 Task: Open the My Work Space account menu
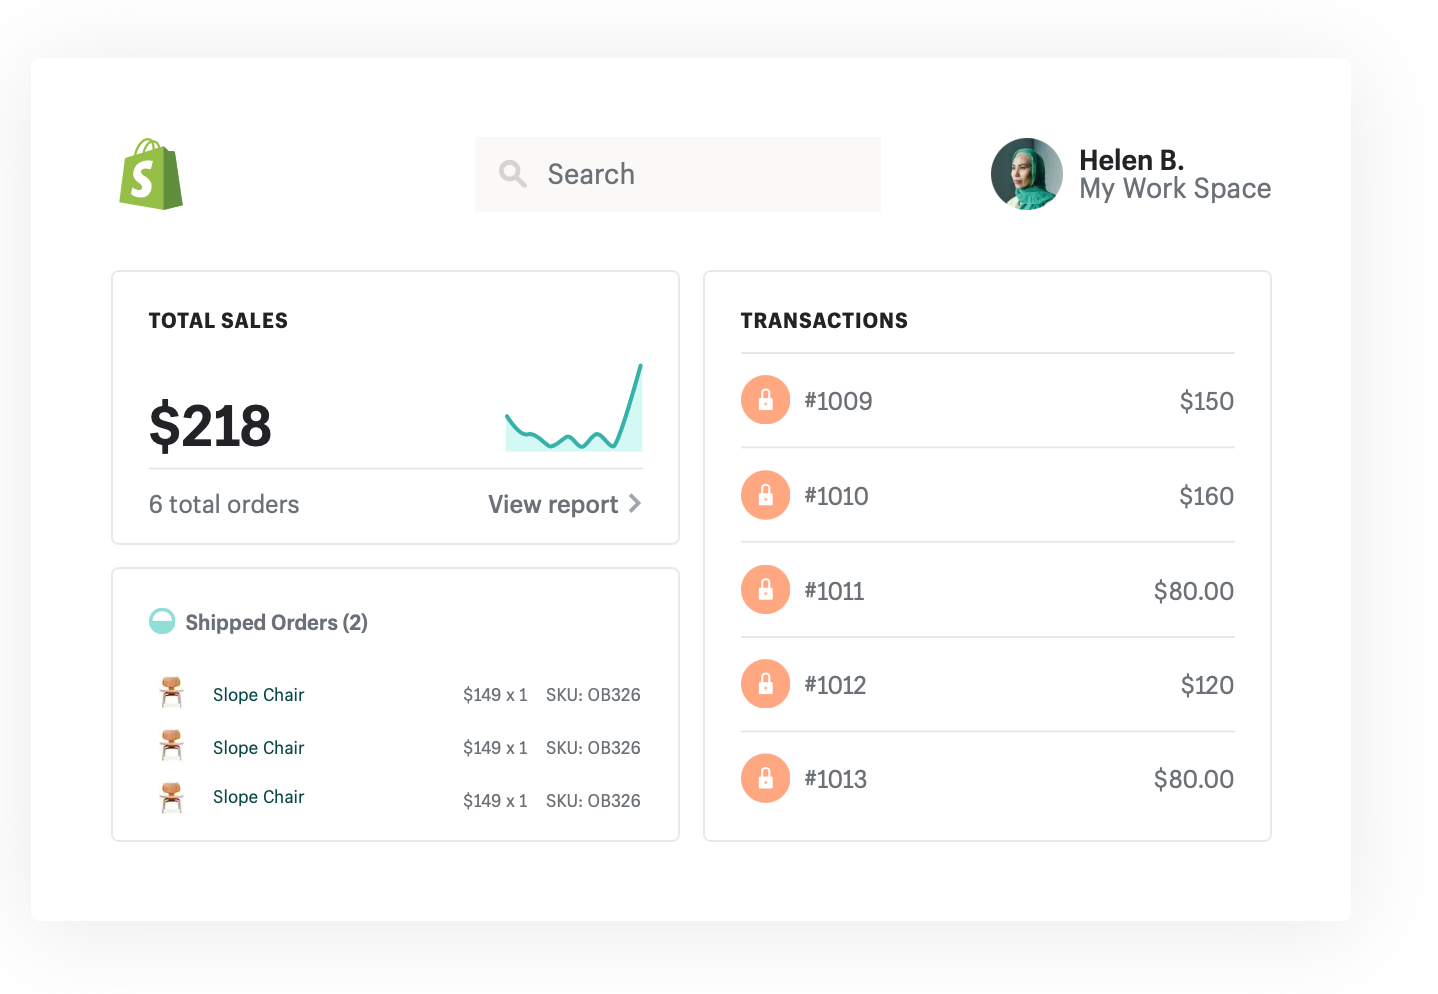click(x=1174, y=188)
